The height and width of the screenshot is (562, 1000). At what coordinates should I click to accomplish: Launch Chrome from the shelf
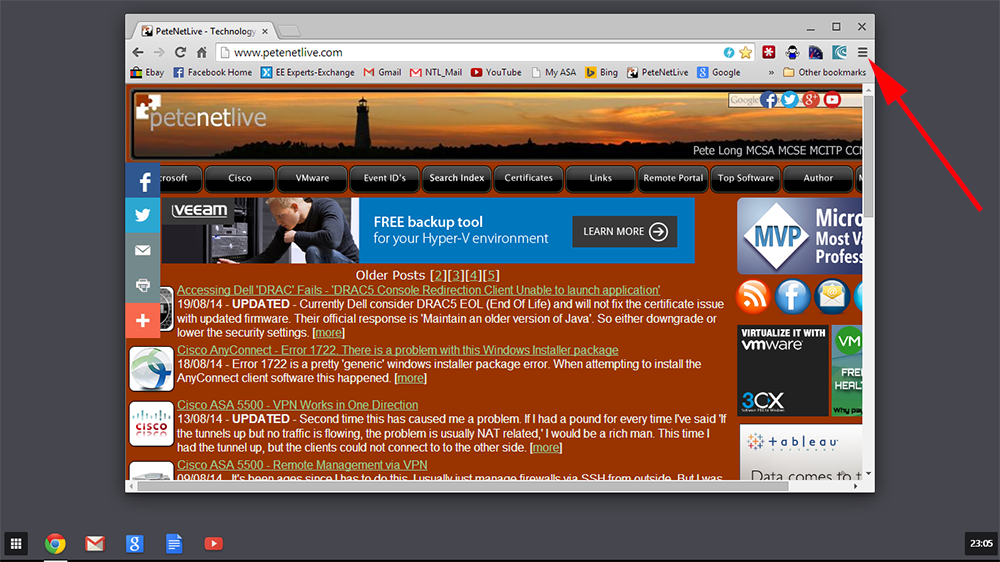(x=55, y=544)
